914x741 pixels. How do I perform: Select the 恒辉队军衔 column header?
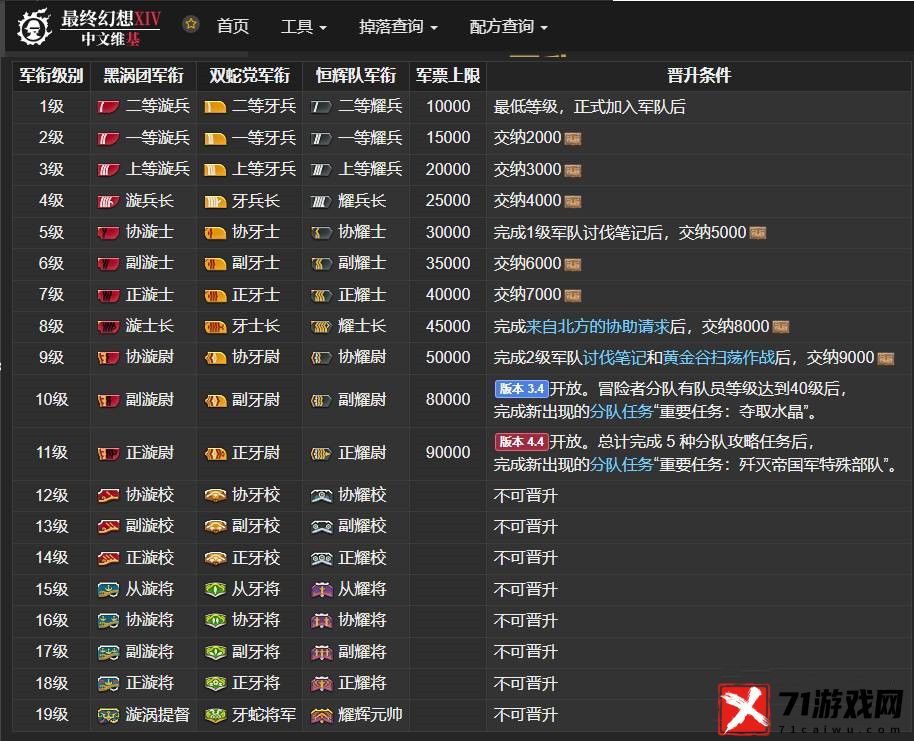click(x=356, y=75)
